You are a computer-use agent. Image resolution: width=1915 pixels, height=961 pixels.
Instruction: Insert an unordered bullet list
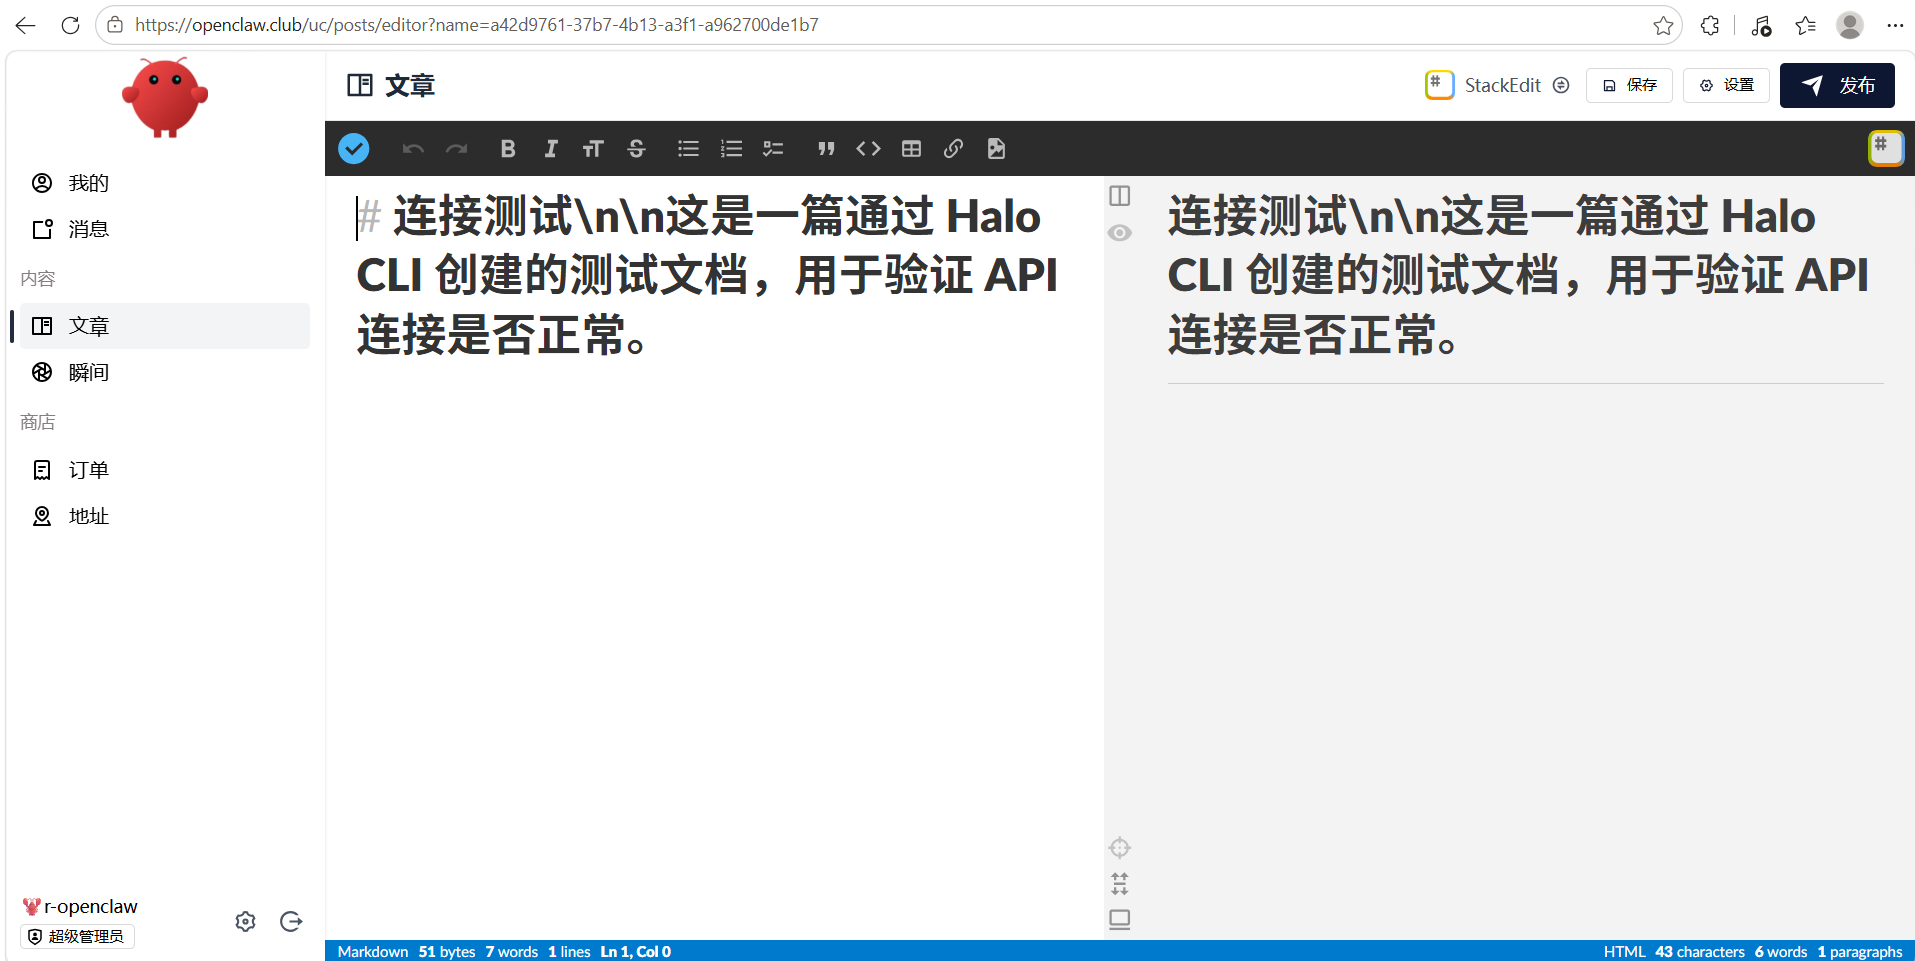(688, 149)
